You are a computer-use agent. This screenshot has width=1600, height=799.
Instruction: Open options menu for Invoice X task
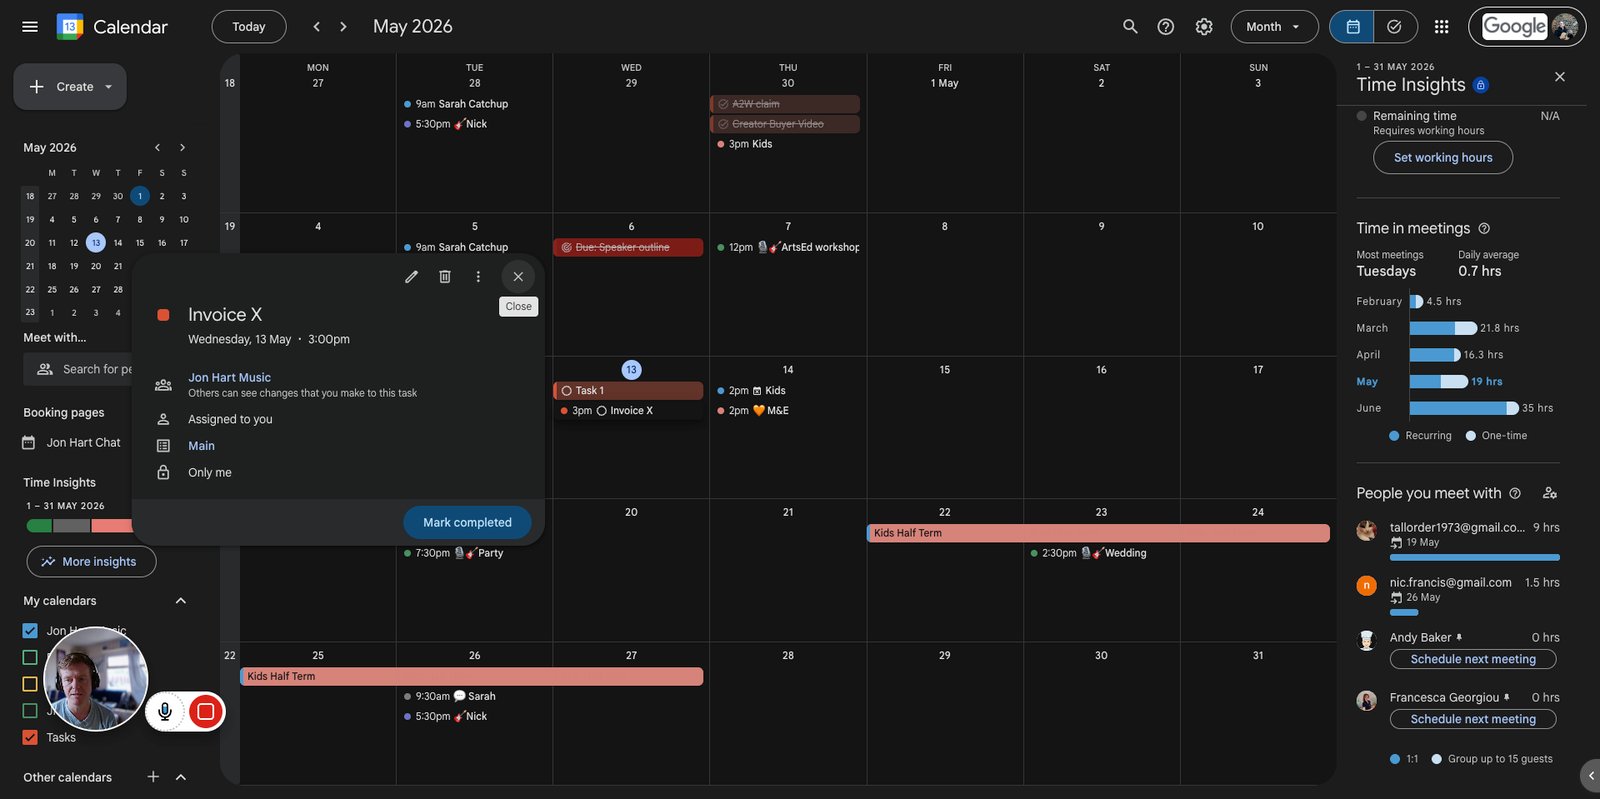(x=478, y=277)
